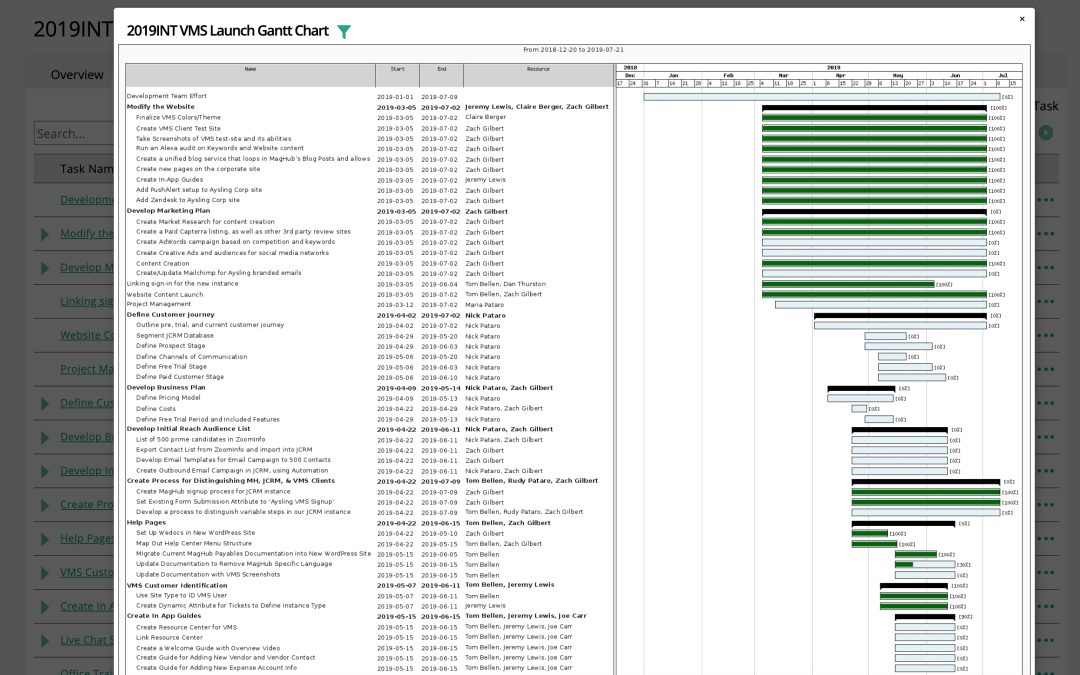Viewport: 1080px width, 675px height.
Task: Click the Resource column header in Gantt table
Action: click(538, 75)
